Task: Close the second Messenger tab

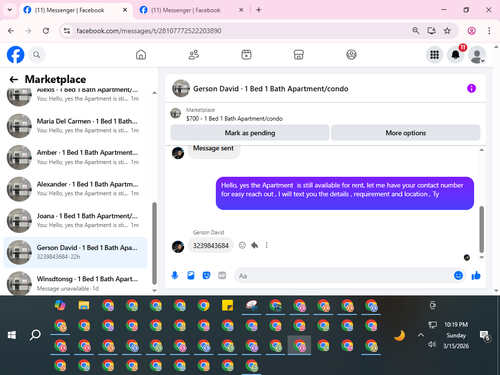Action: [241, 10]
